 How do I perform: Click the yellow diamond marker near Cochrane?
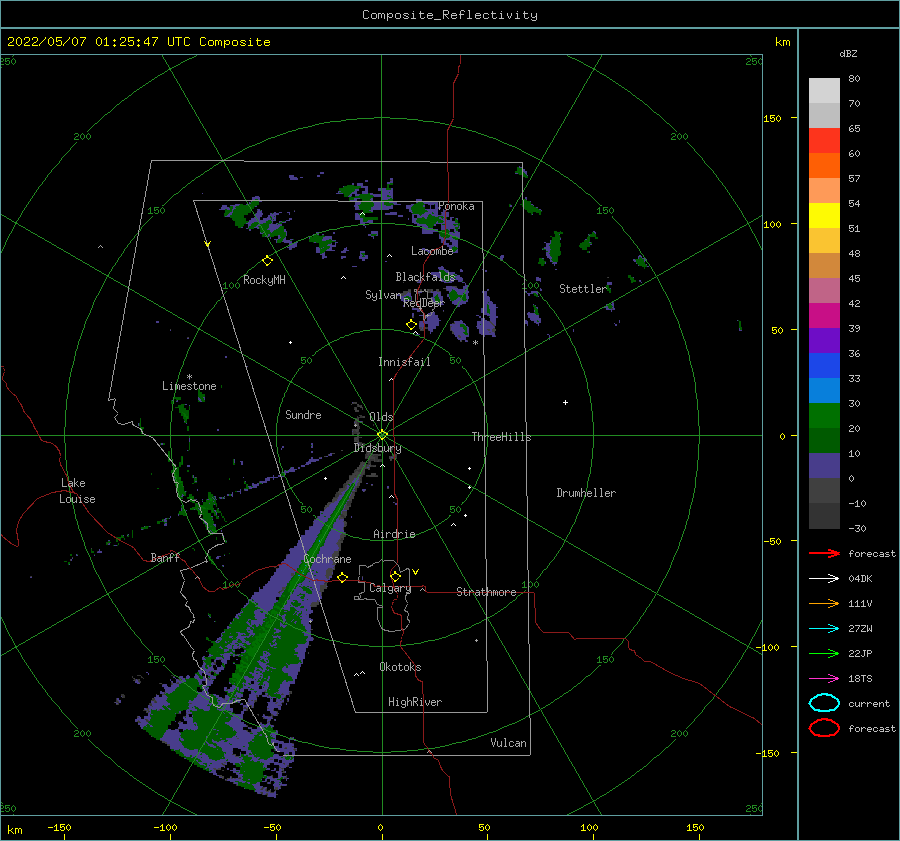coord(343,577)
